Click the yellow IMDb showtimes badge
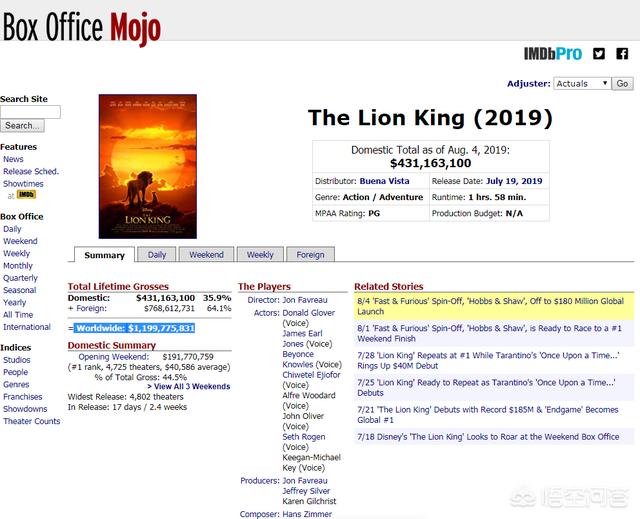The height and width of the screenshot is (519, 640). (x=26, y=195)
